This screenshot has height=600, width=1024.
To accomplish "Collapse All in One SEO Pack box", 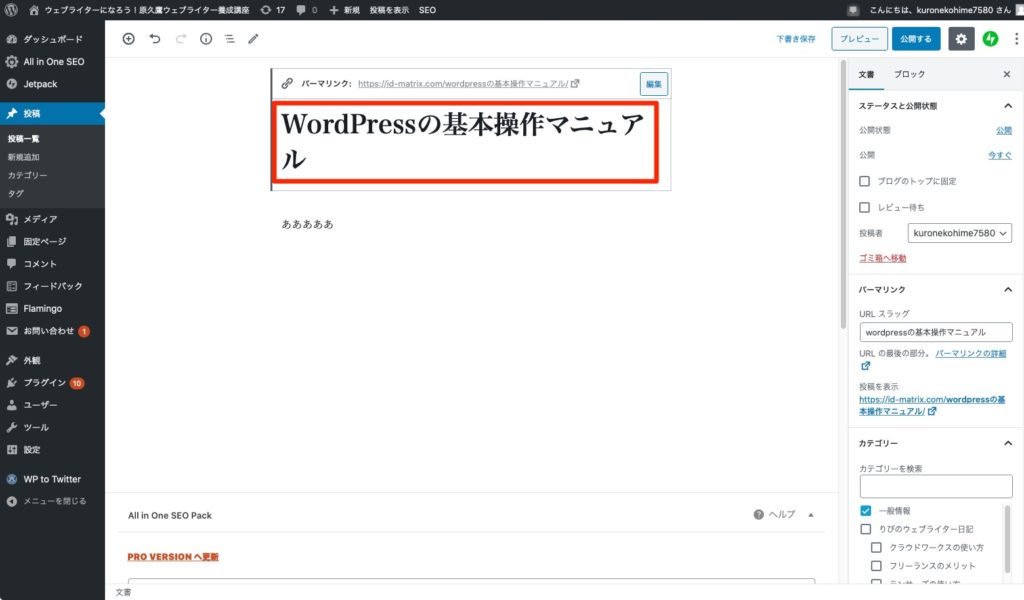I will [x=811, y=514].
